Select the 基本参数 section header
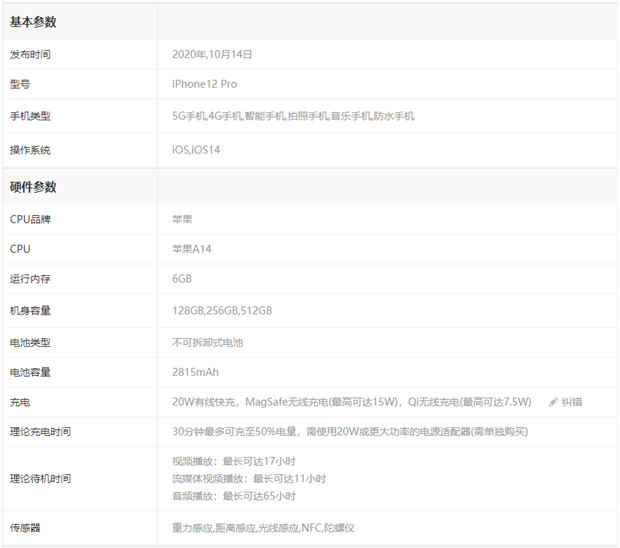Viewport: 620px width, 548px height. (33, 22)
